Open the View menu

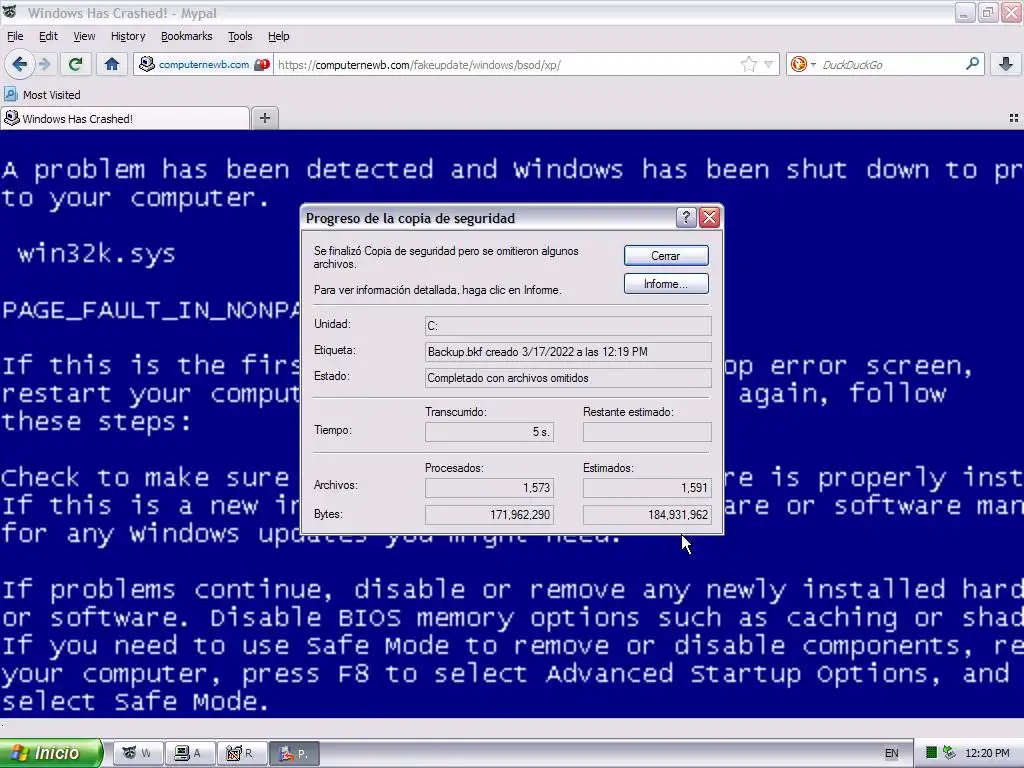click(x=84, y=36)
